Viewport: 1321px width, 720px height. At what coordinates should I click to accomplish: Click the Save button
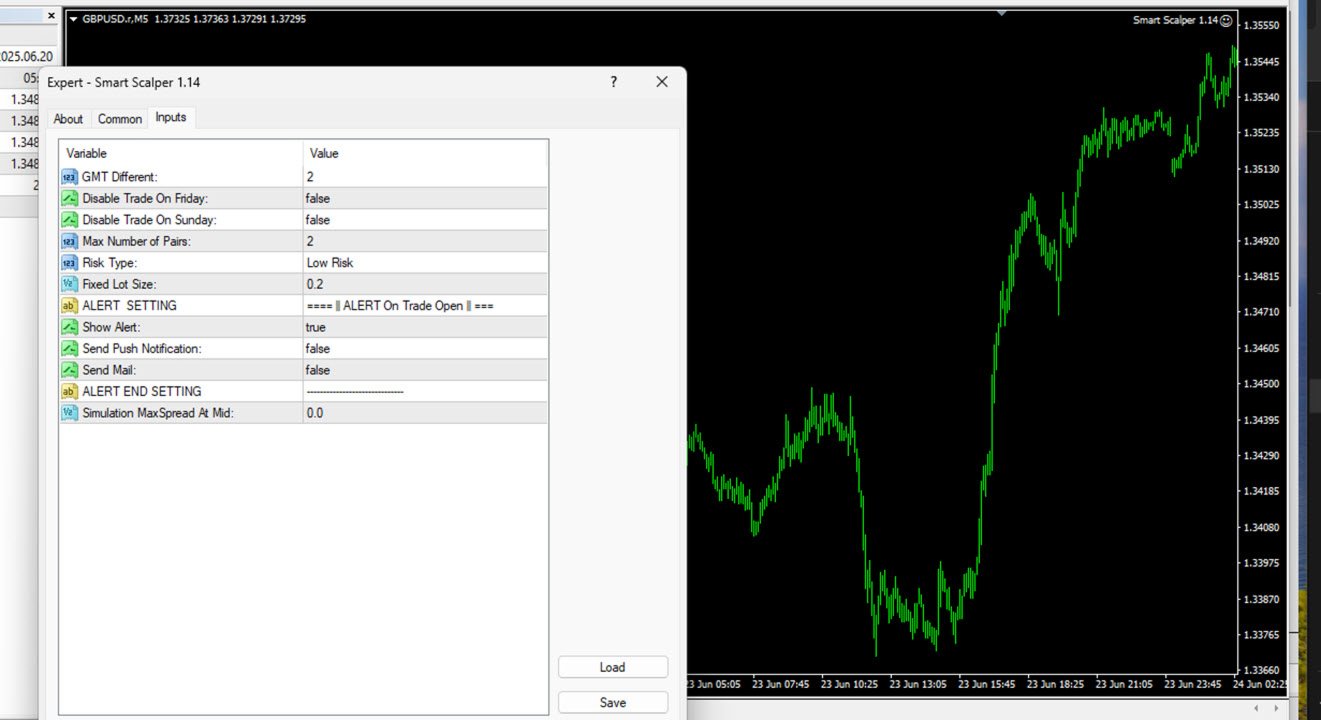coord(613,703)
